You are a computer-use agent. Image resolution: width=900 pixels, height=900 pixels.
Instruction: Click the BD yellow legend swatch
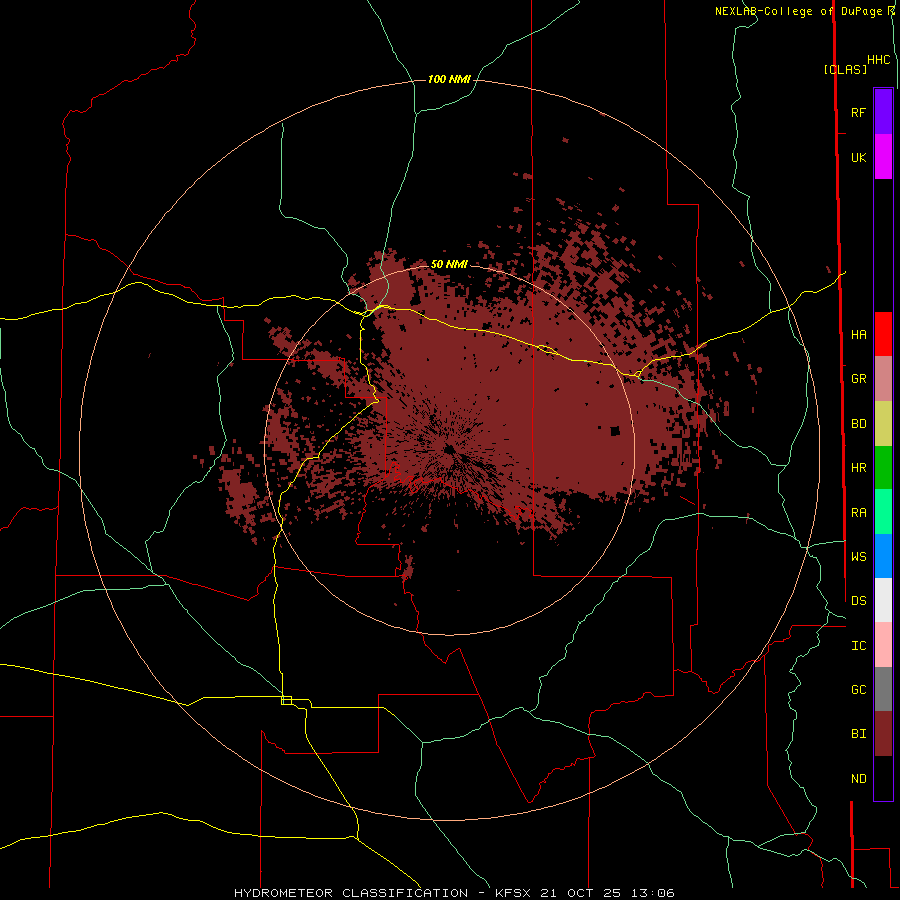point(883,424)
